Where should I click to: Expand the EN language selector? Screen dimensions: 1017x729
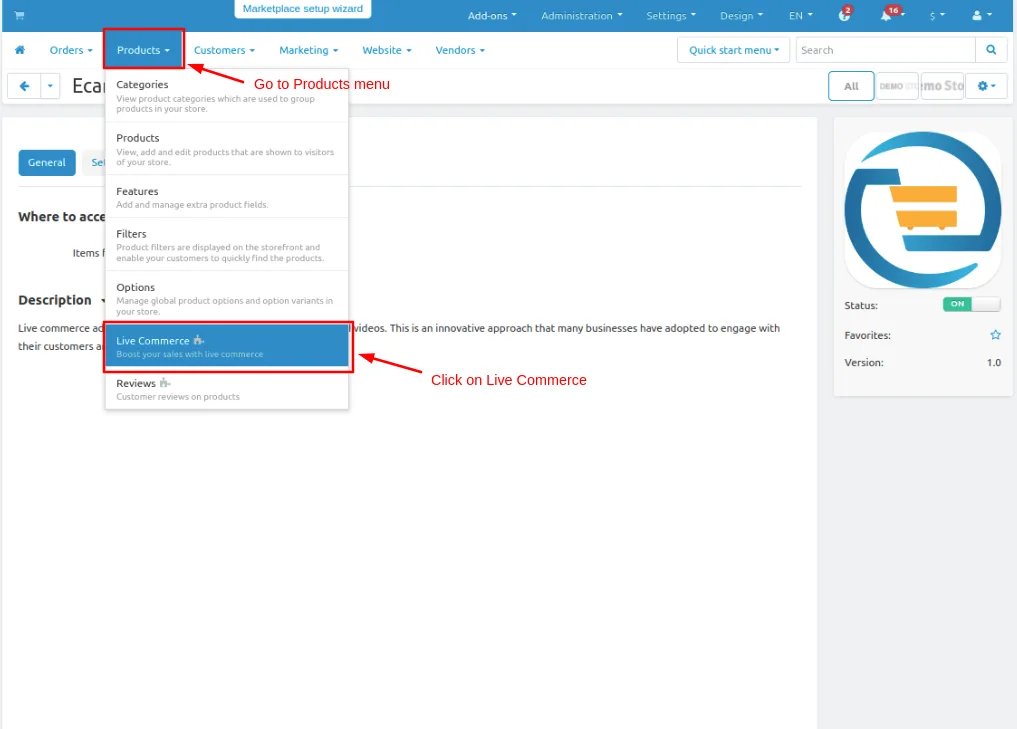tap(800, 16)
